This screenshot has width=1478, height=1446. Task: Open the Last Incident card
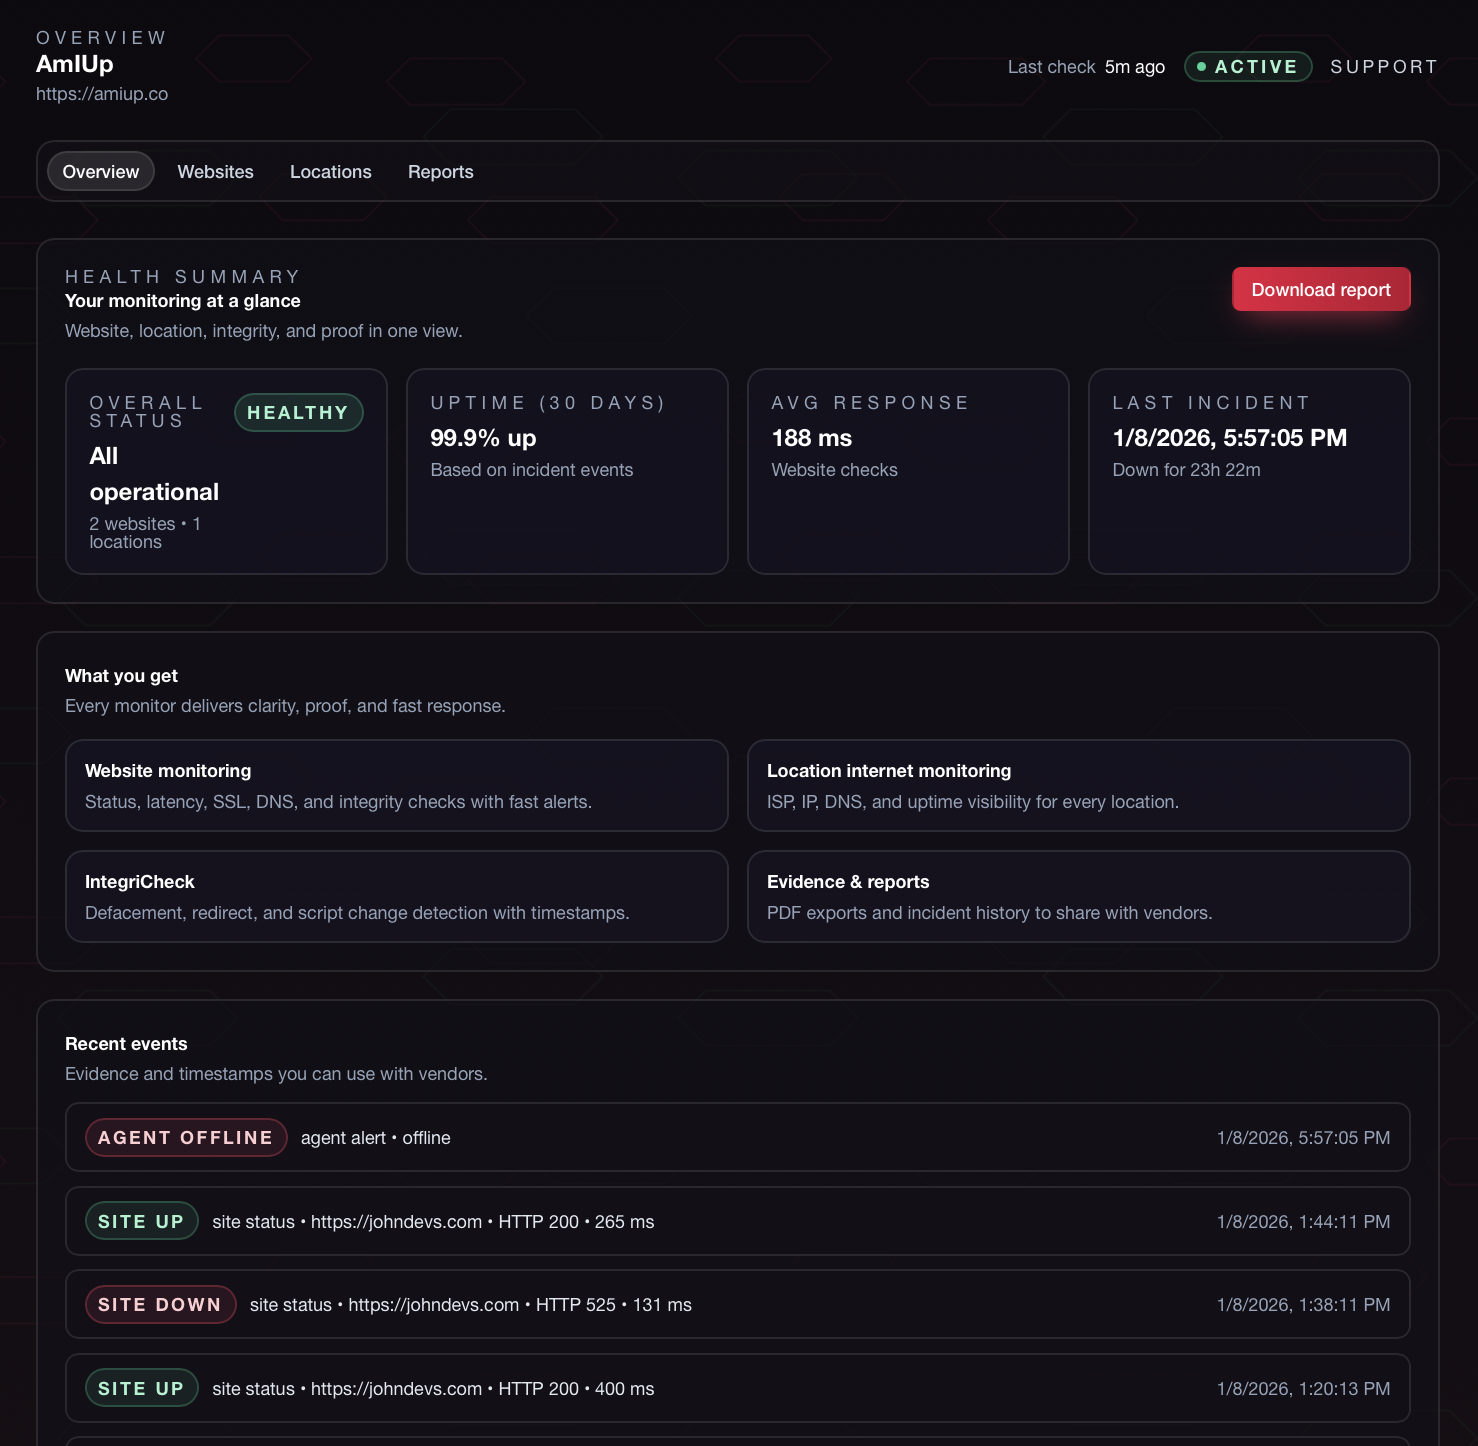[x=1248, y=471]
